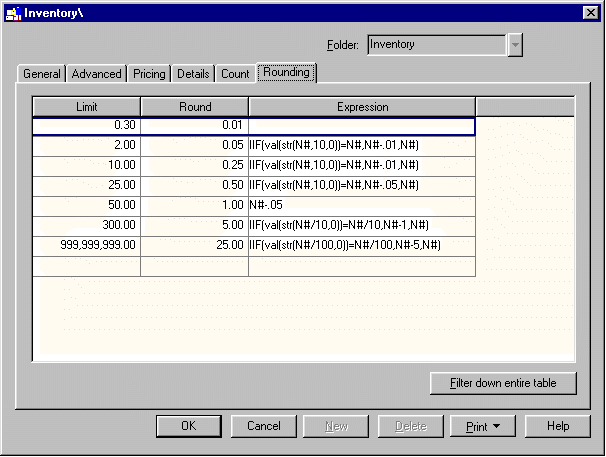Image resolution: width=606 pixels, height=457 pixels.
Task: Open Help for this dialog
Action: pos(558,426)
